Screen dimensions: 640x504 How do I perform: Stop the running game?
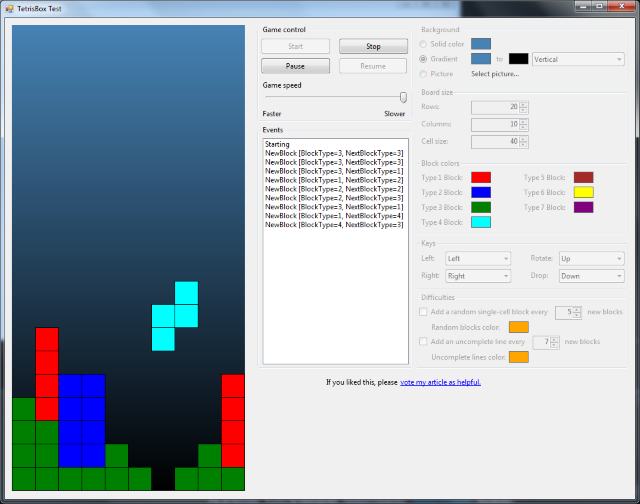point(373,46)
